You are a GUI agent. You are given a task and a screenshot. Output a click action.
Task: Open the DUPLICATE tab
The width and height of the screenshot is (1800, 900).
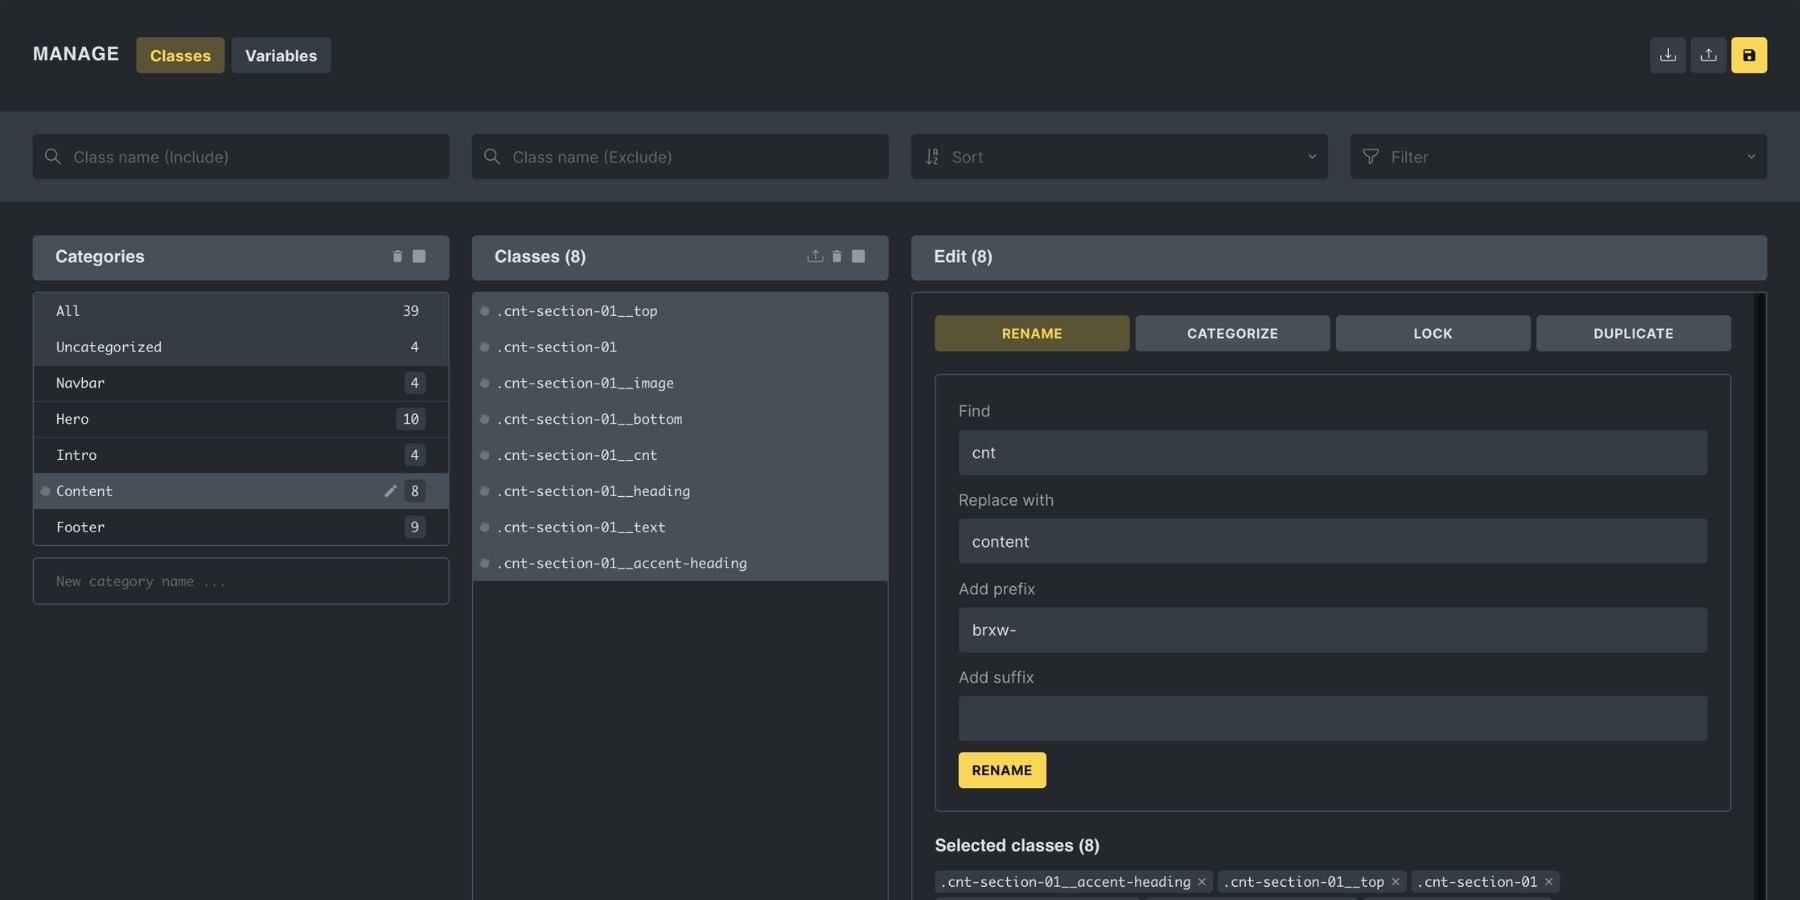pos(1633,333)
